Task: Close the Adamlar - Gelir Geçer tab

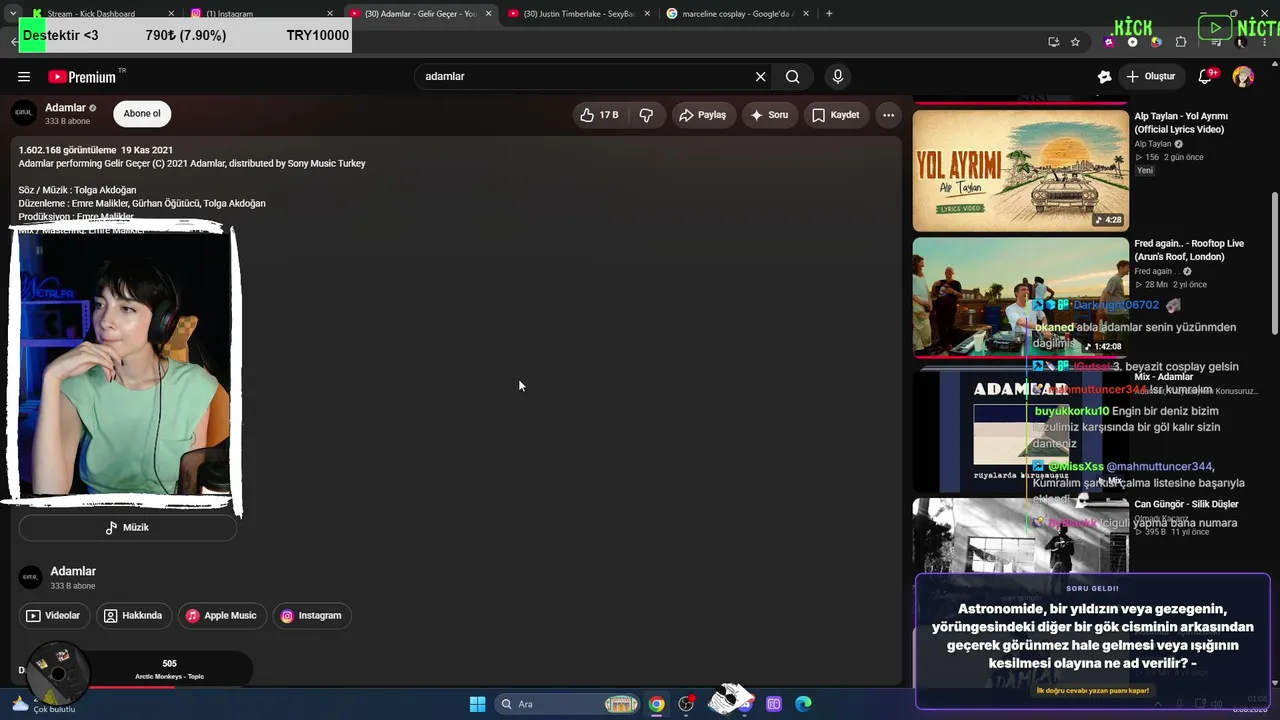Action: [488, 14]
